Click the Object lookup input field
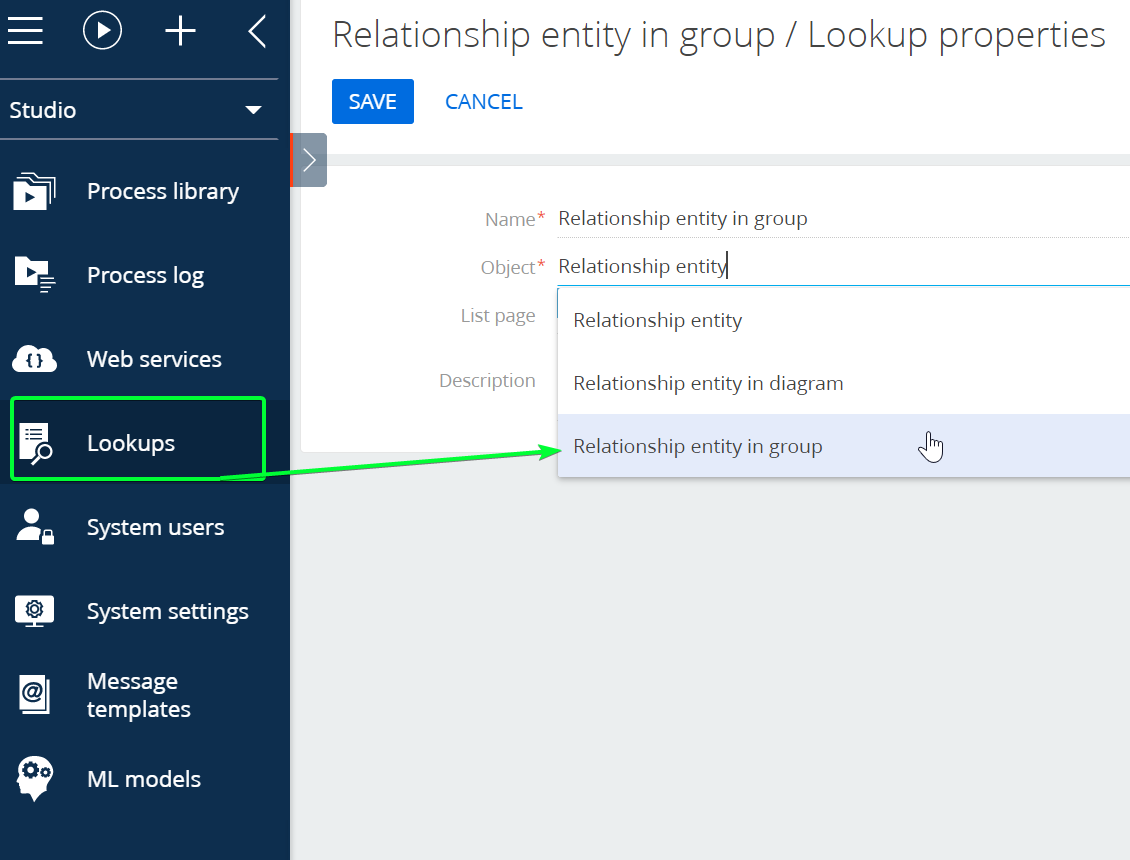The image size is (1130, 860). (x=843, y=266)
